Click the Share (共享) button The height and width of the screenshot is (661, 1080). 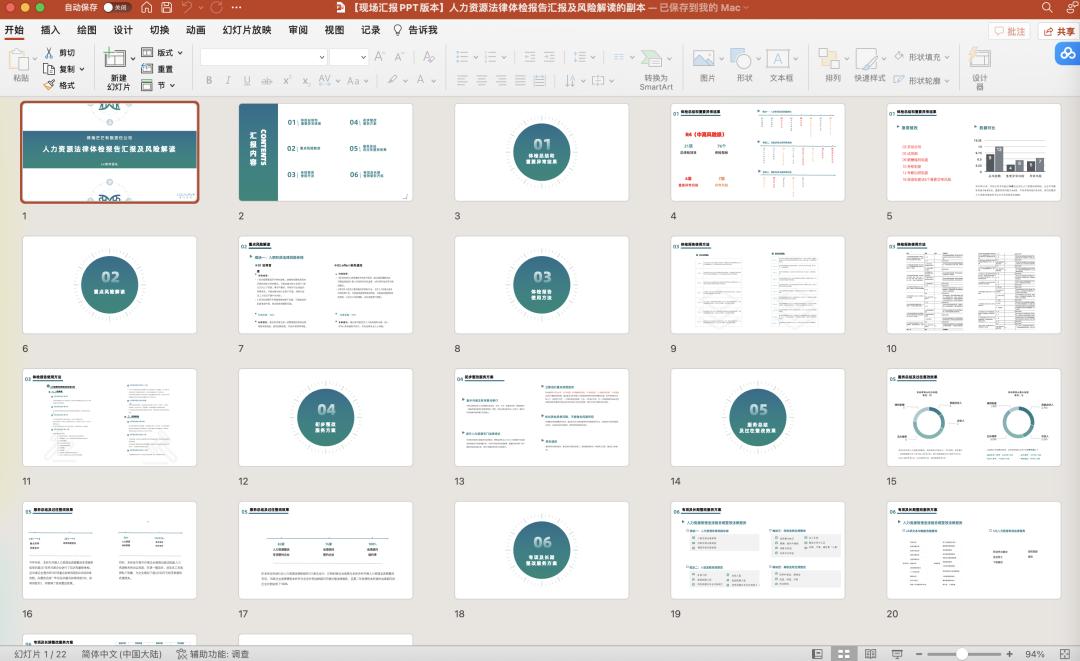click(1059, 31)
